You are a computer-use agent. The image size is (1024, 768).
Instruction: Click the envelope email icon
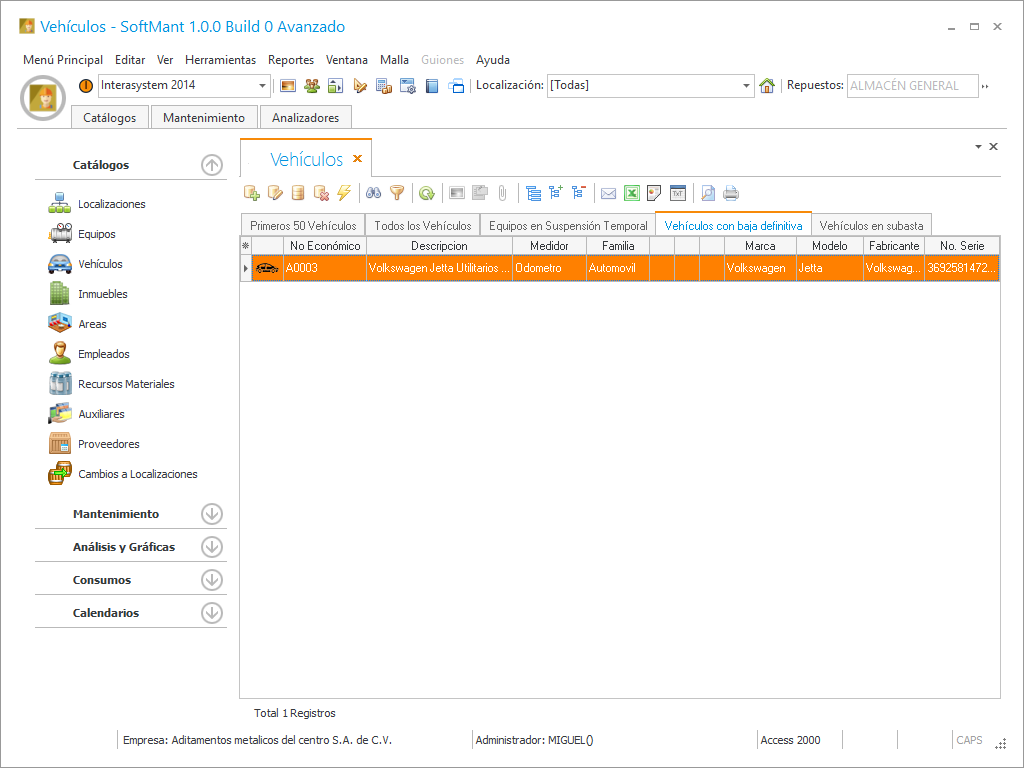(x=608, y=193)
